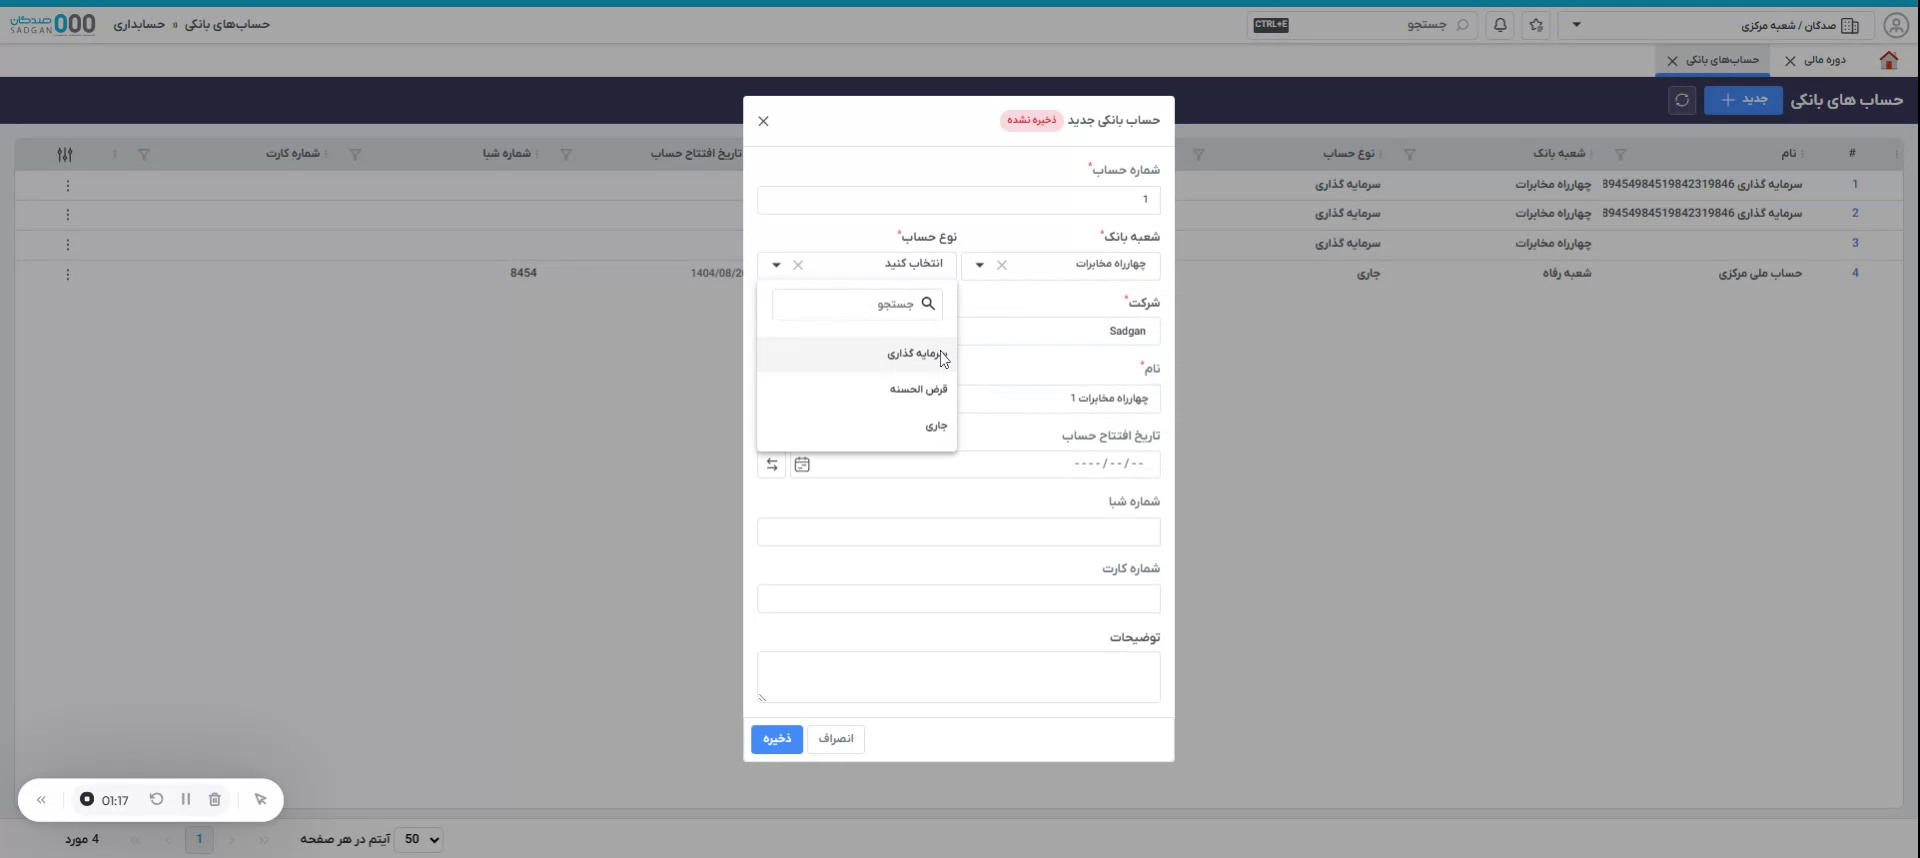
Task: Close the حساب‌های بانکی tab
Action: 1672,61
